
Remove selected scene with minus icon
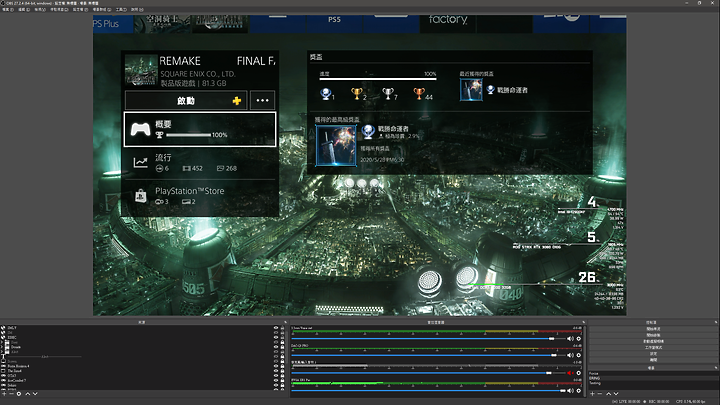click(600, 394)
